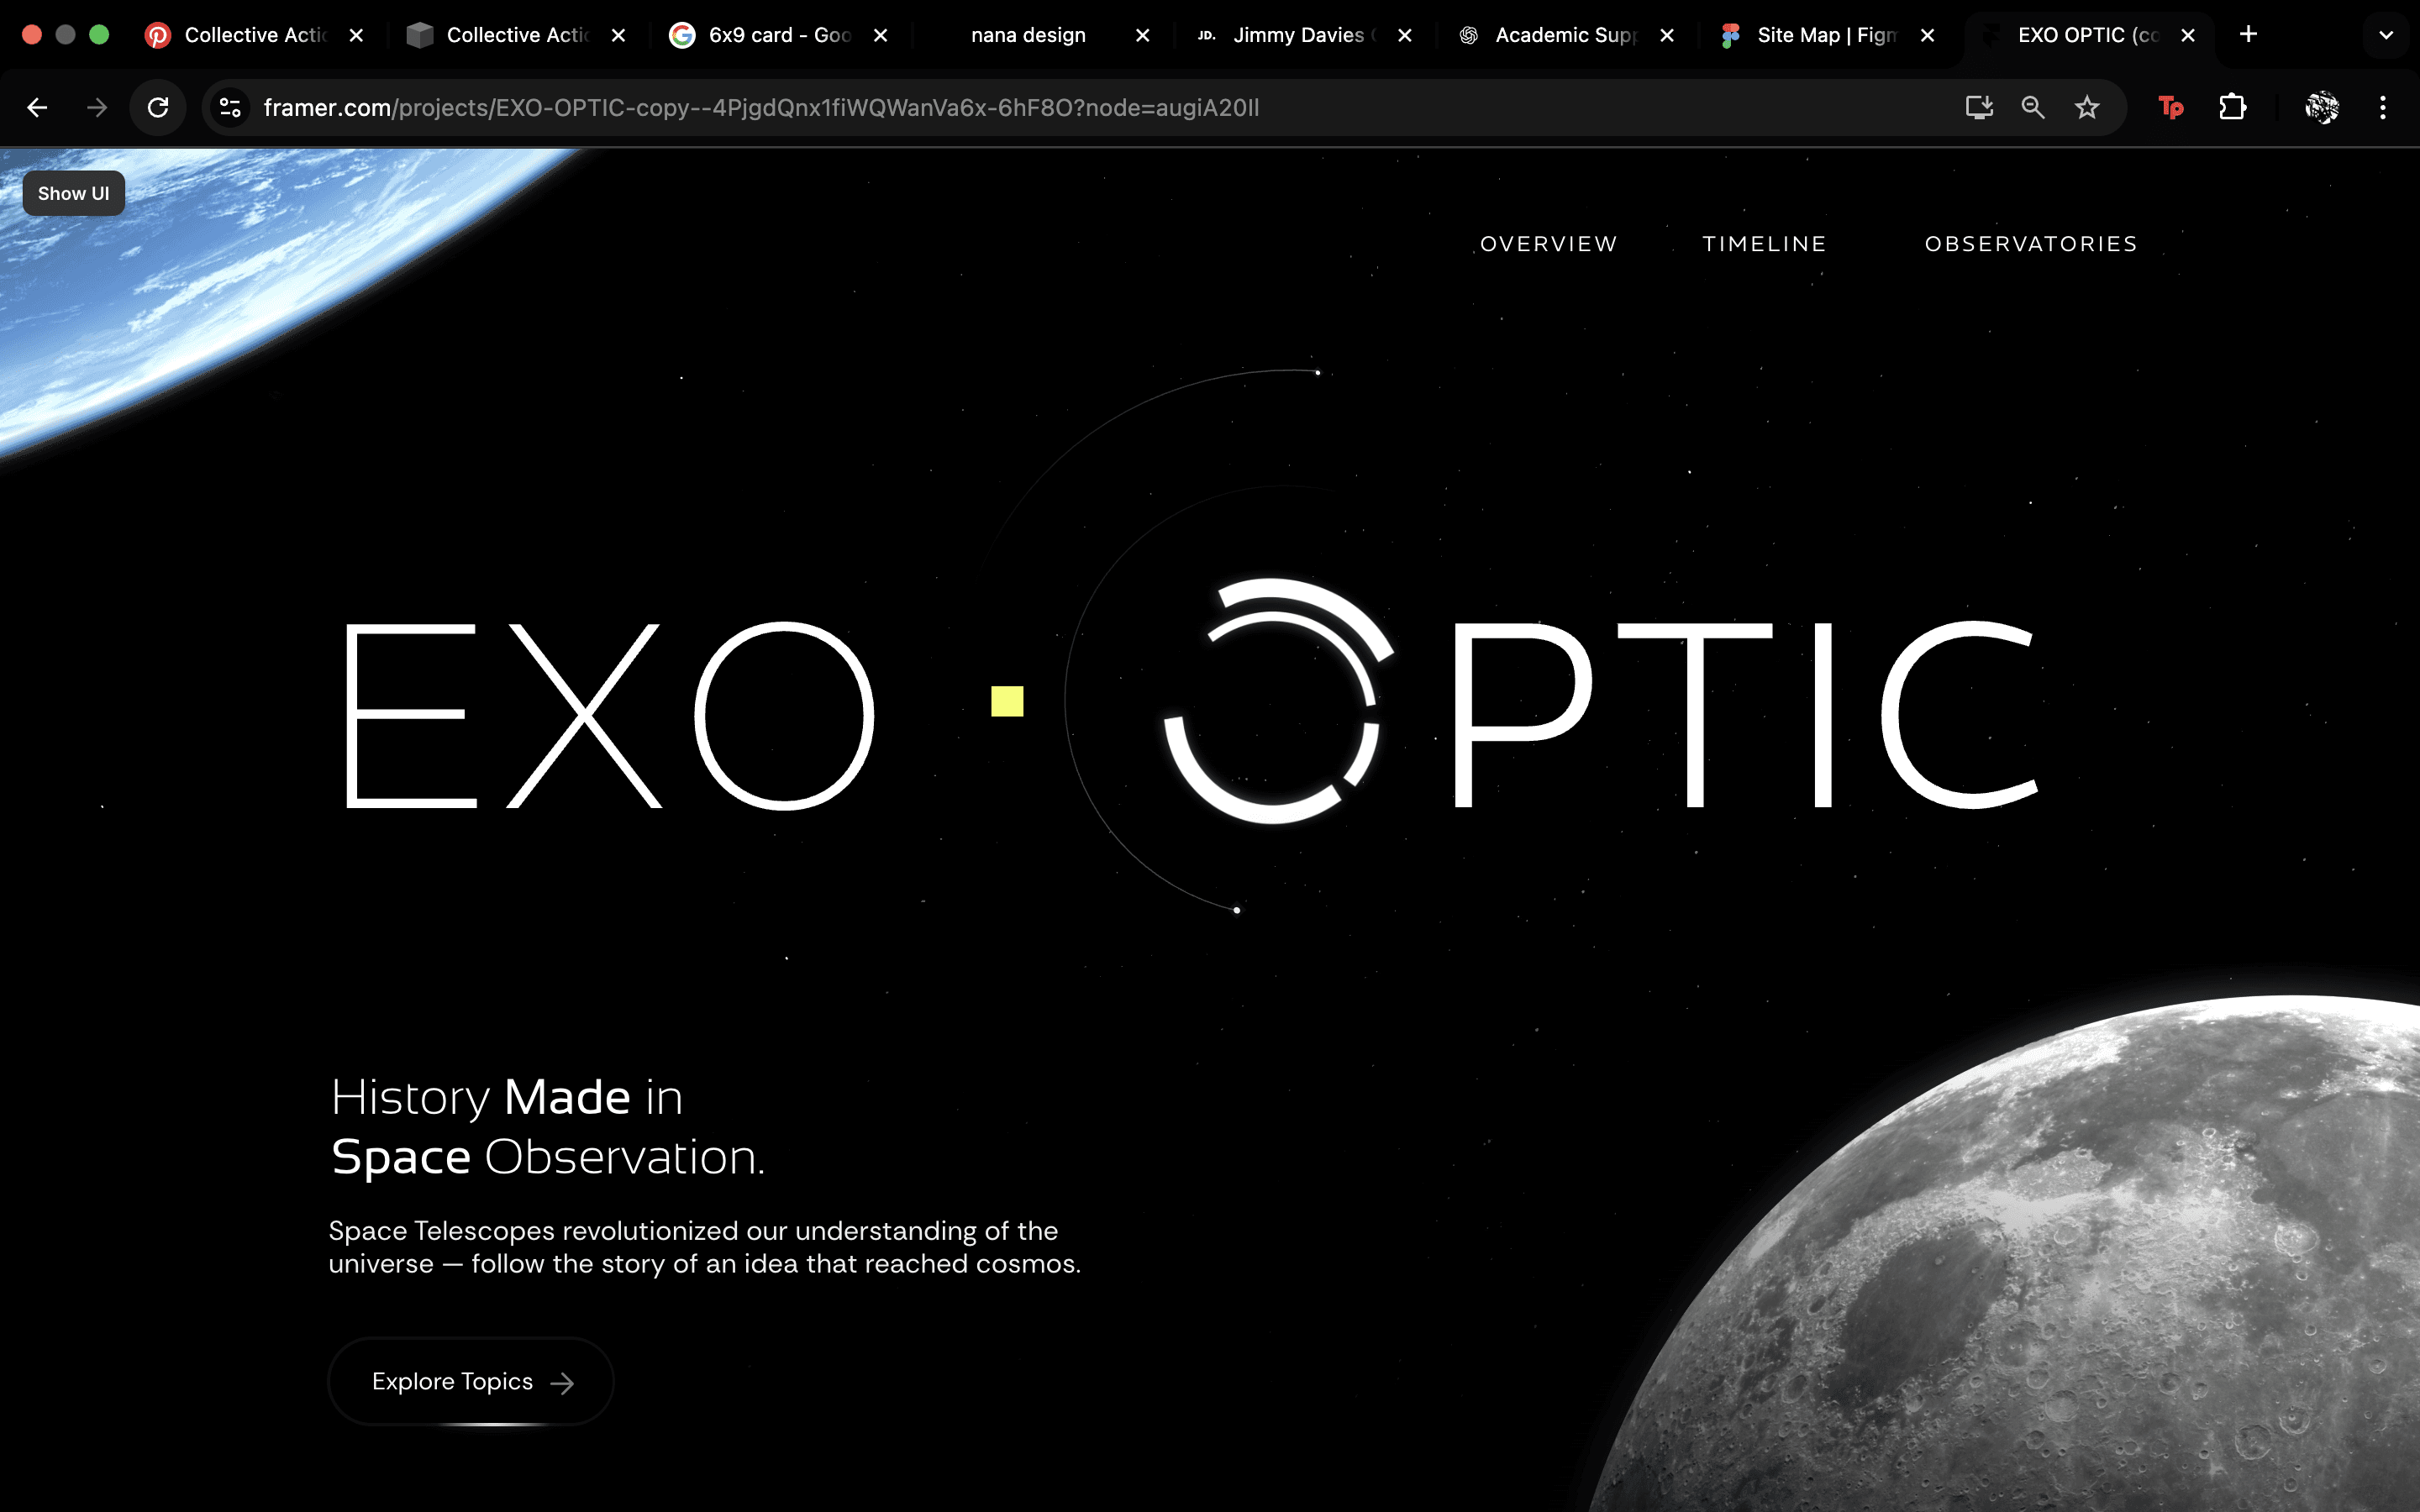Click the Show UI button
Image resolution: width=2420 pixels, height=1512 pixels.
74,193
